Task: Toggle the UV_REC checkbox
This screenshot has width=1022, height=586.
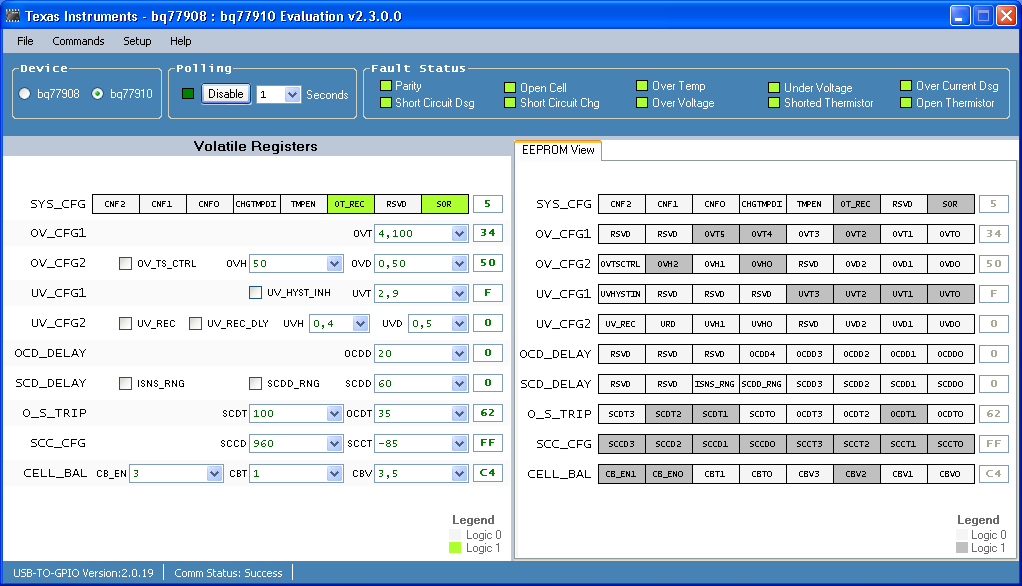Action: click(x=125, y=323)
